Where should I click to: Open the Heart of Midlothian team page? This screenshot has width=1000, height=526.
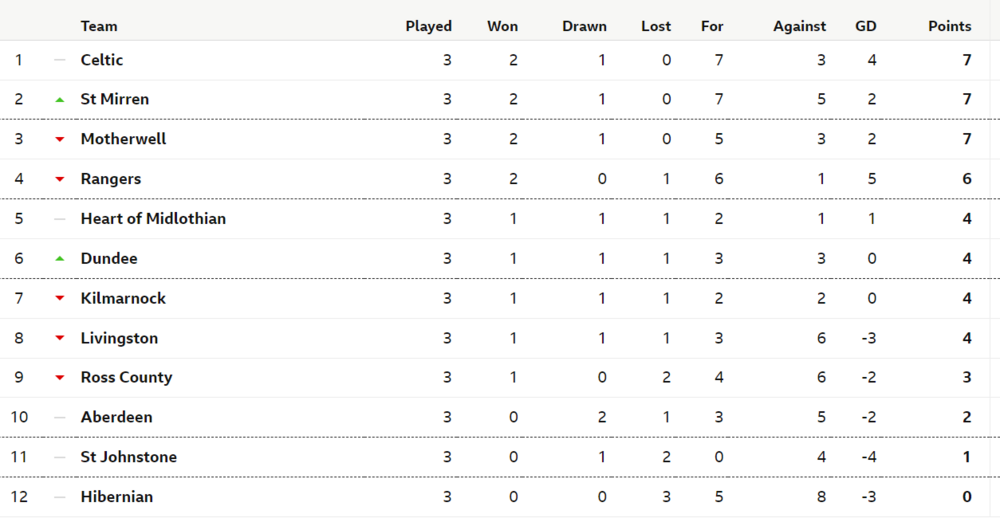(153, 219)
